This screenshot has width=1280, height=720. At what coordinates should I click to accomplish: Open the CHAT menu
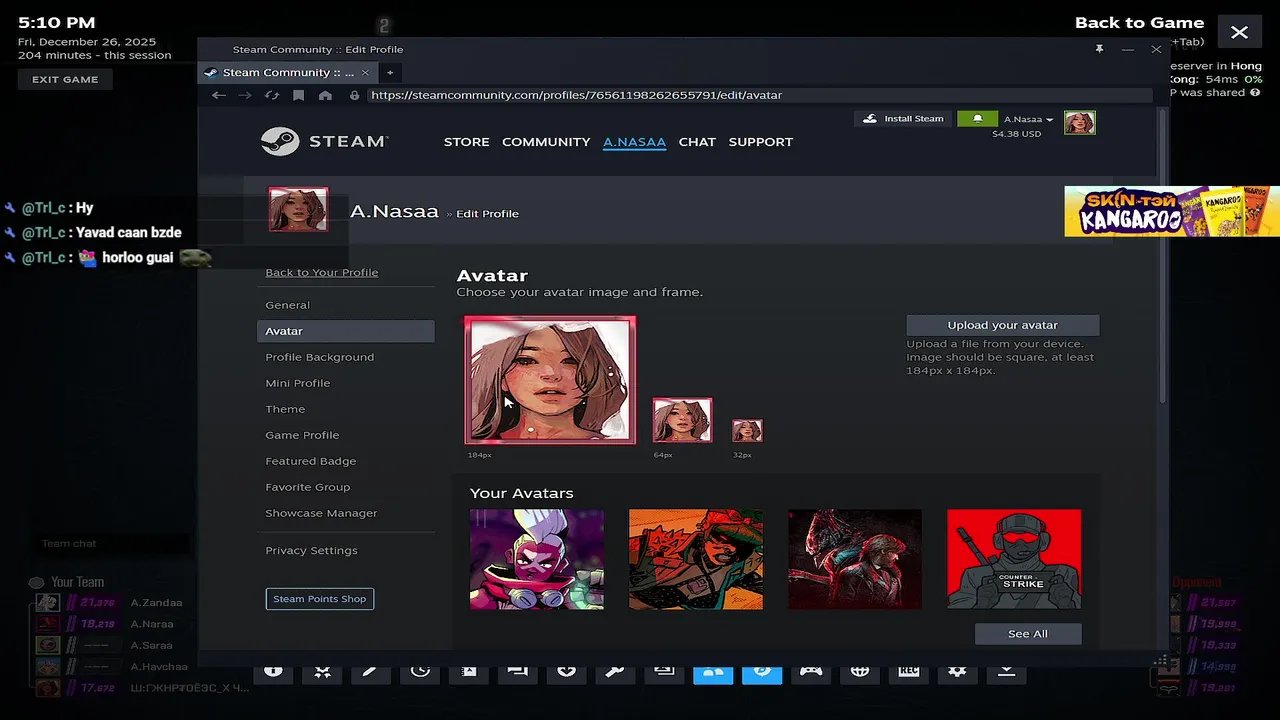pyautogui.click(x=697, y=142)
